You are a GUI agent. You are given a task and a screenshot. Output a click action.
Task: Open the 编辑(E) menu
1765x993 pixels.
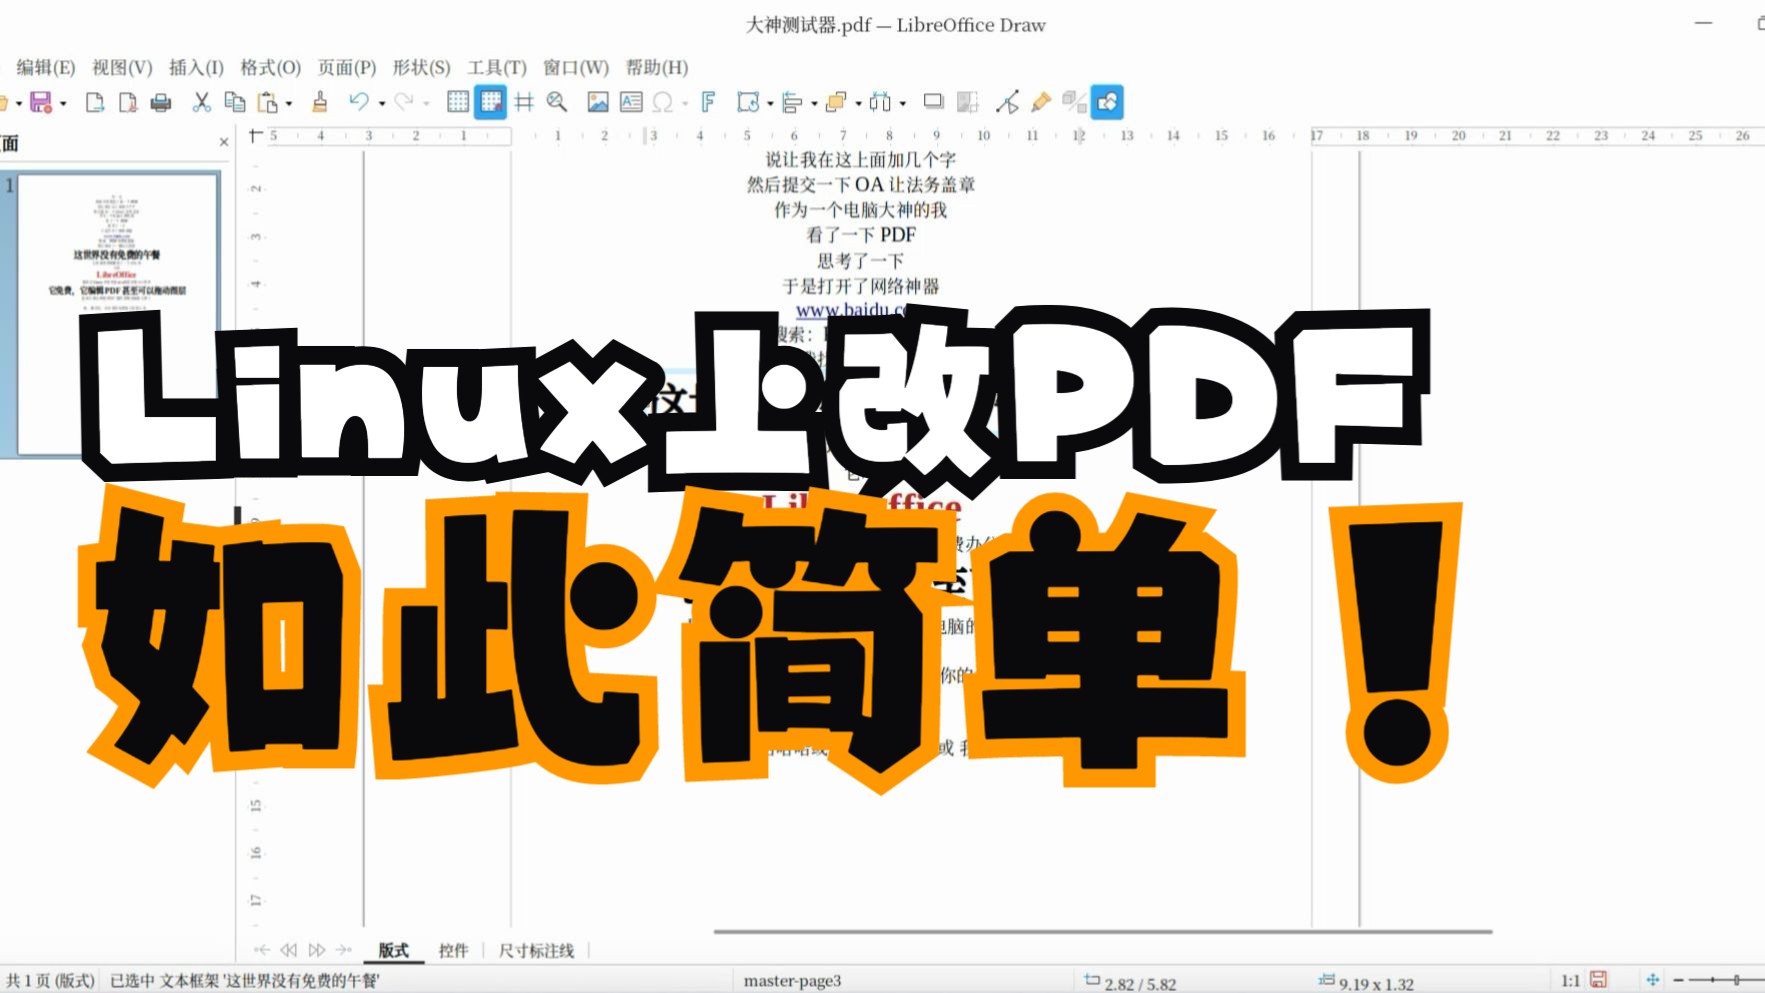[46, 67]
